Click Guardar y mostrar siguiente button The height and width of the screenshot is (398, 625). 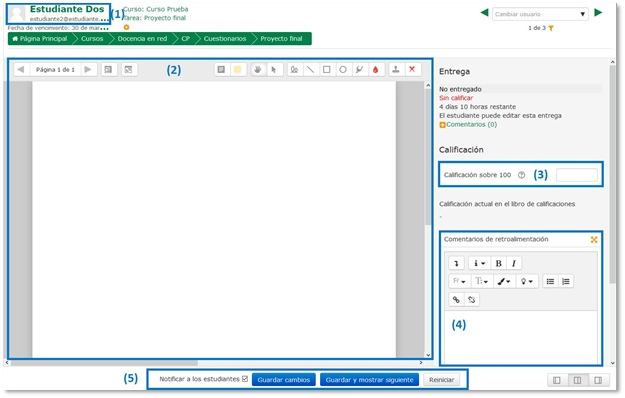point(369,380)
